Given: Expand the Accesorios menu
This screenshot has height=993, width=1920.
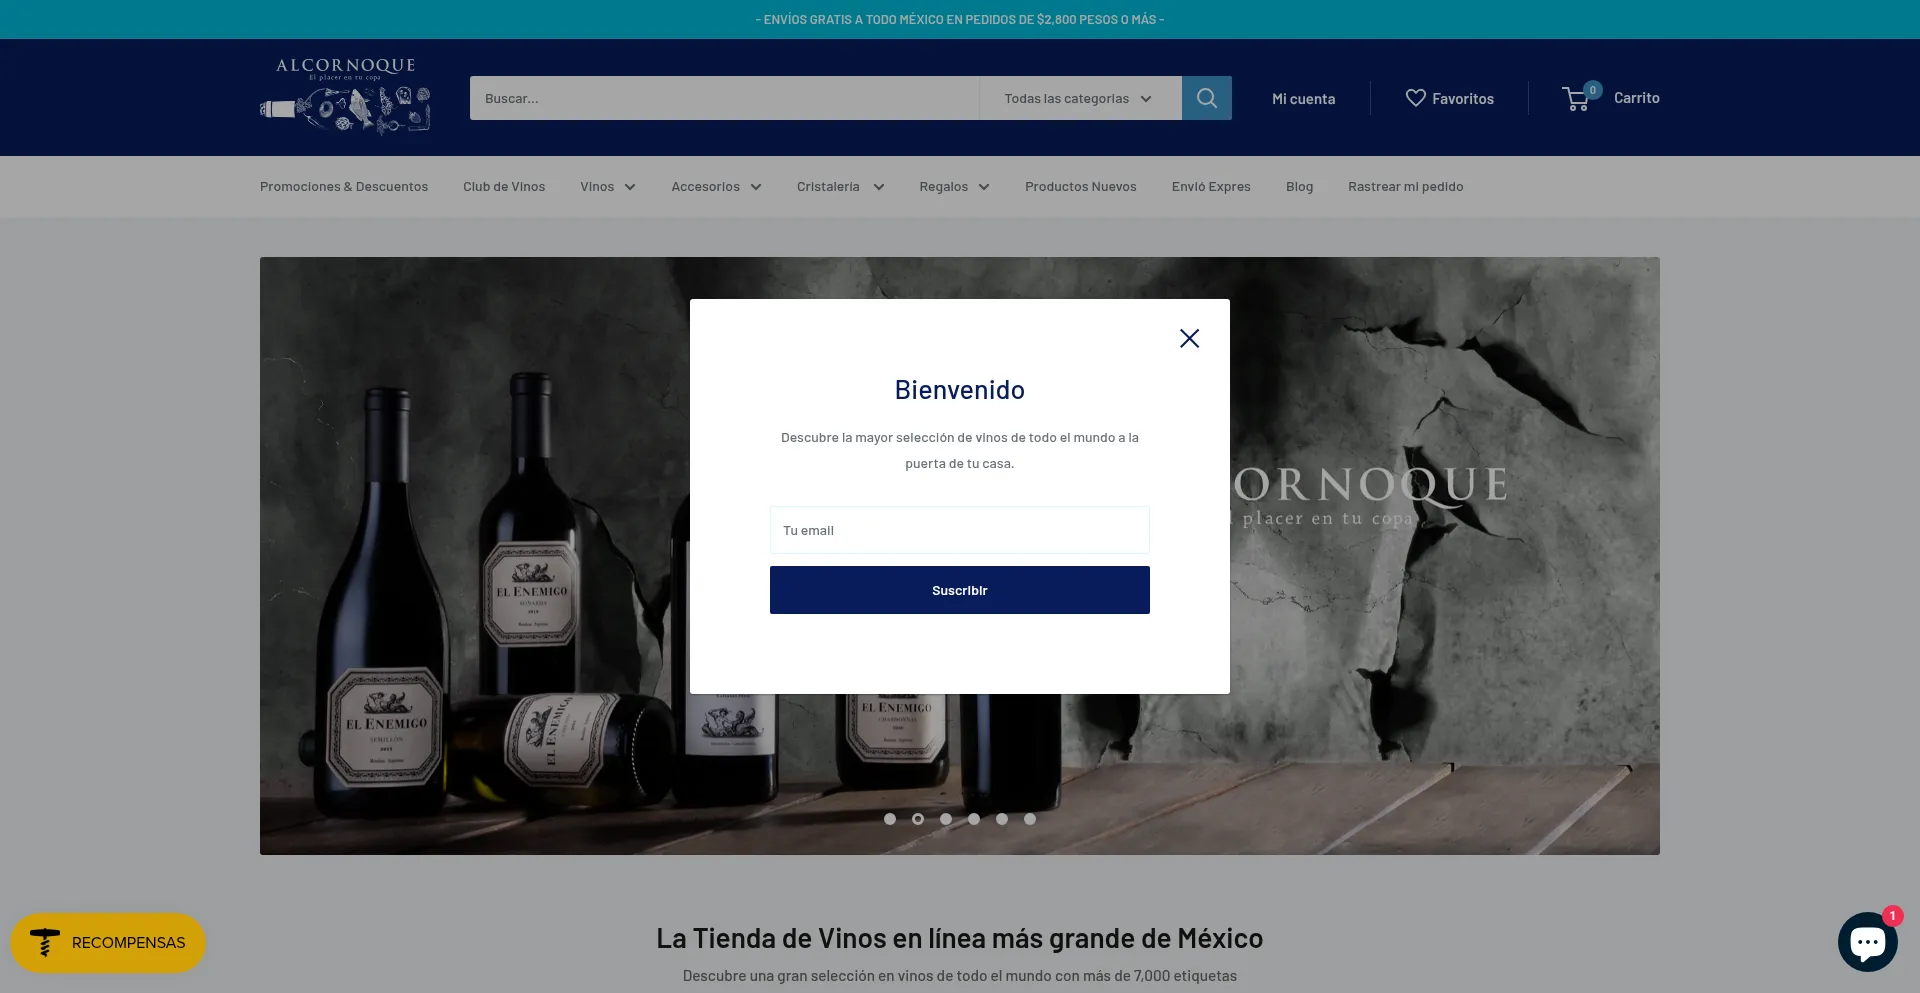Looking at the screenshot, I should click(x=716, y=187).
